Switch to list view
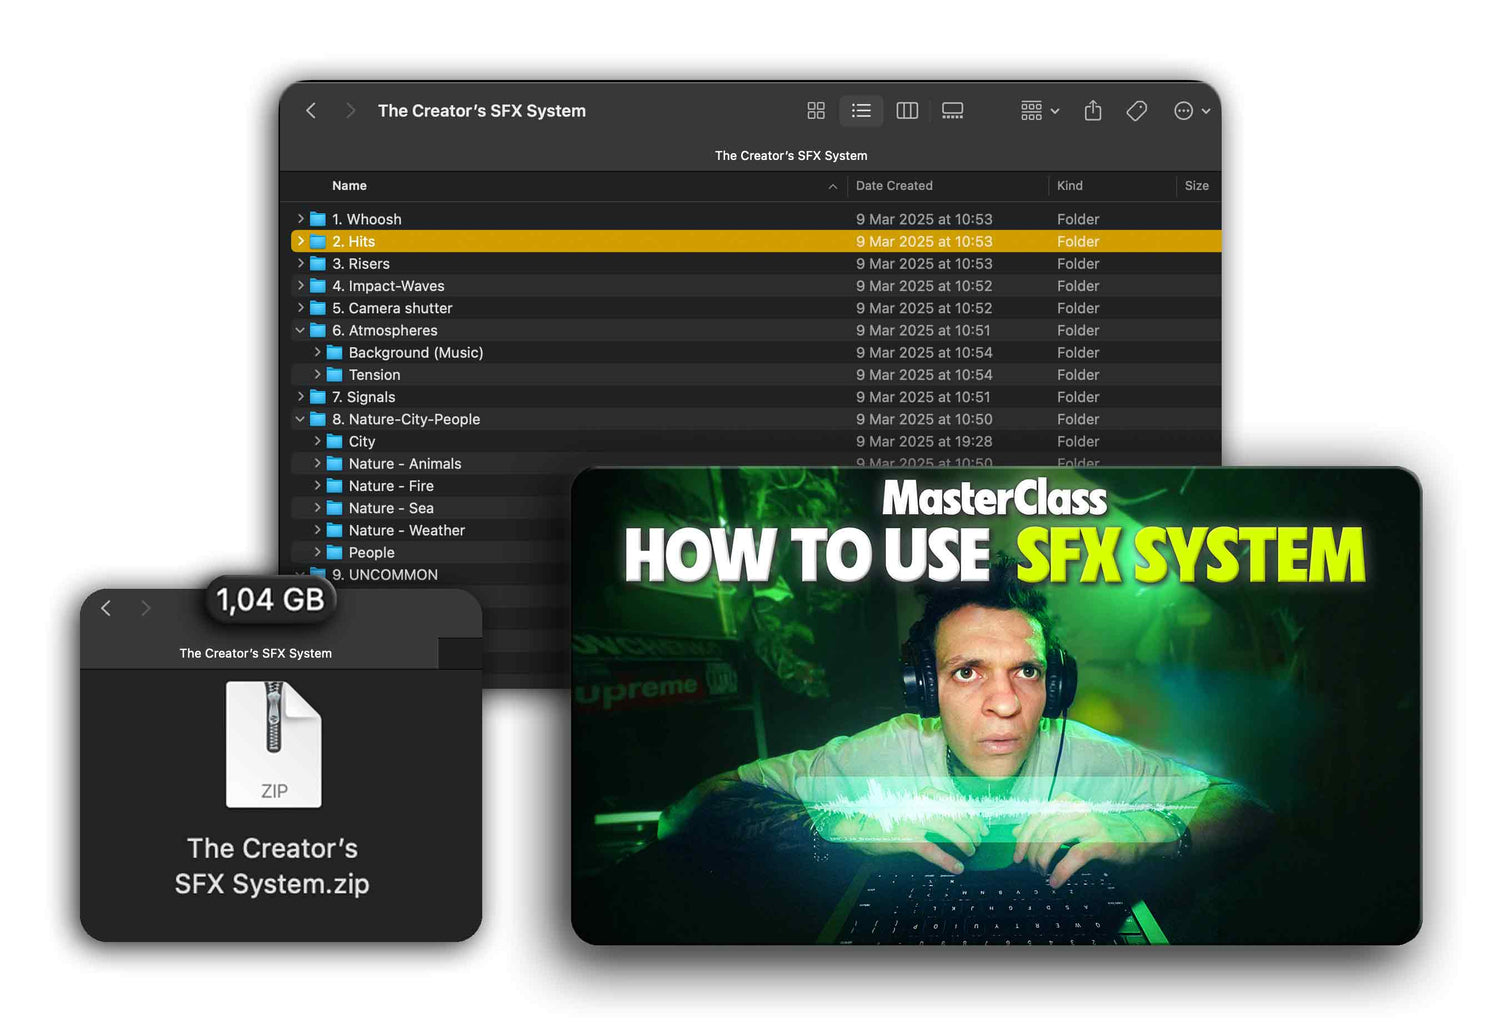This screenshot has height=1022, width=1500. coord(861,111)
